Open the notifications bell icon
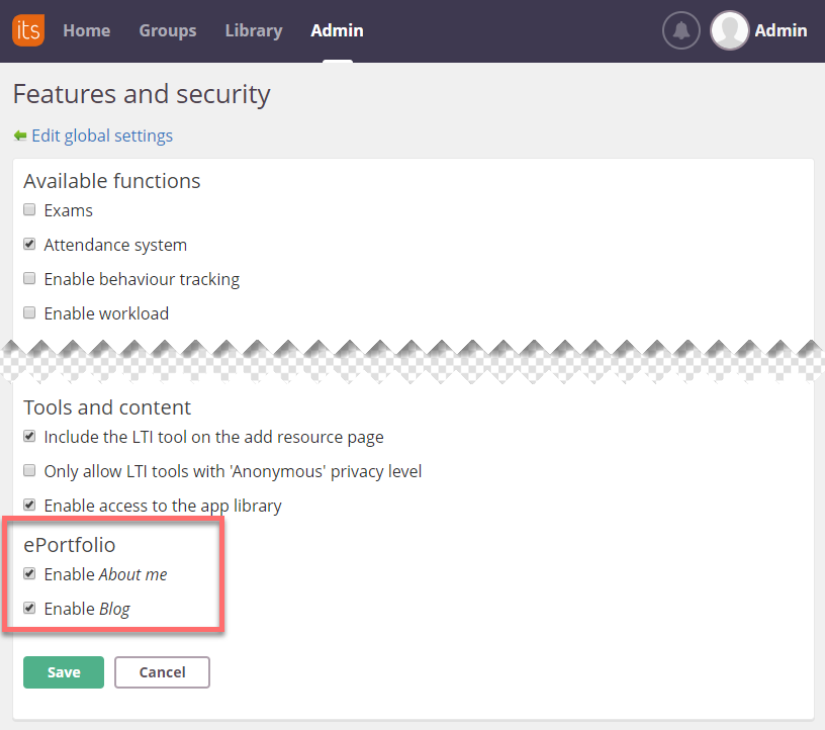The image size is (825, 730). pyautogui.click(x=681, y=30)
